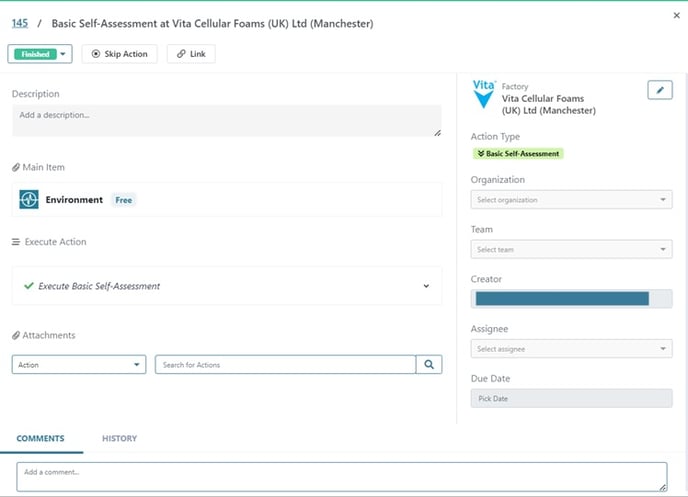Open action number 145 link
Screen dimensions: 688x497
(x=20, y=23)
